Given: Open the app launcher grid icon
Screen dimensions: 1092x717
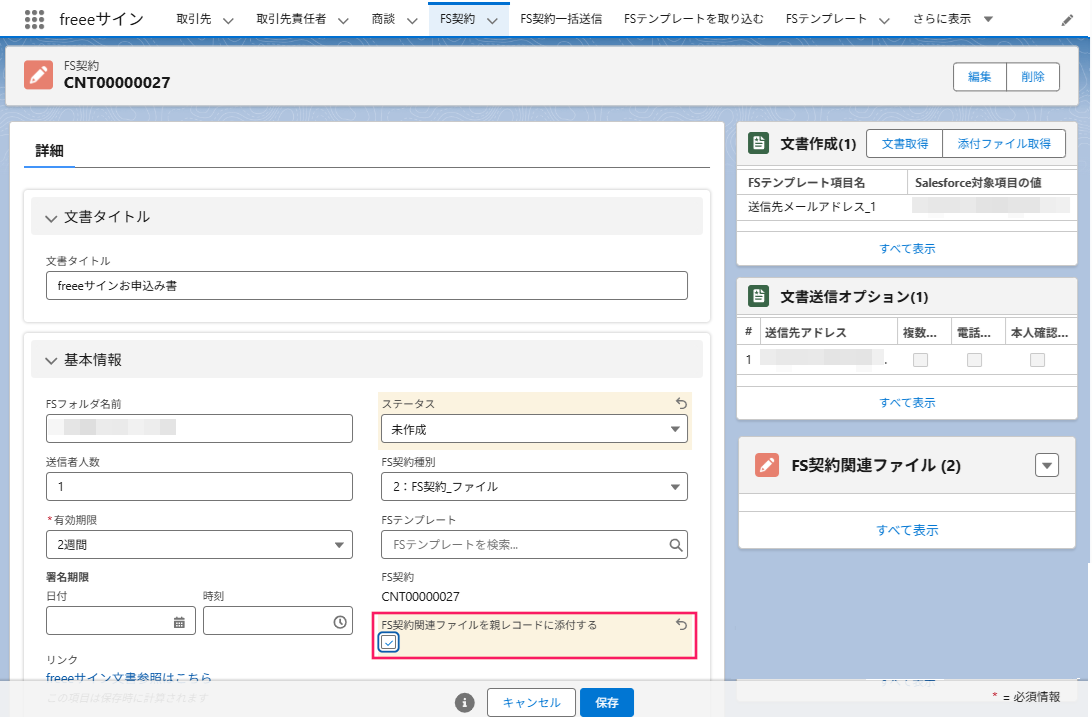Looking at the screenshot, I should point(34,19).
